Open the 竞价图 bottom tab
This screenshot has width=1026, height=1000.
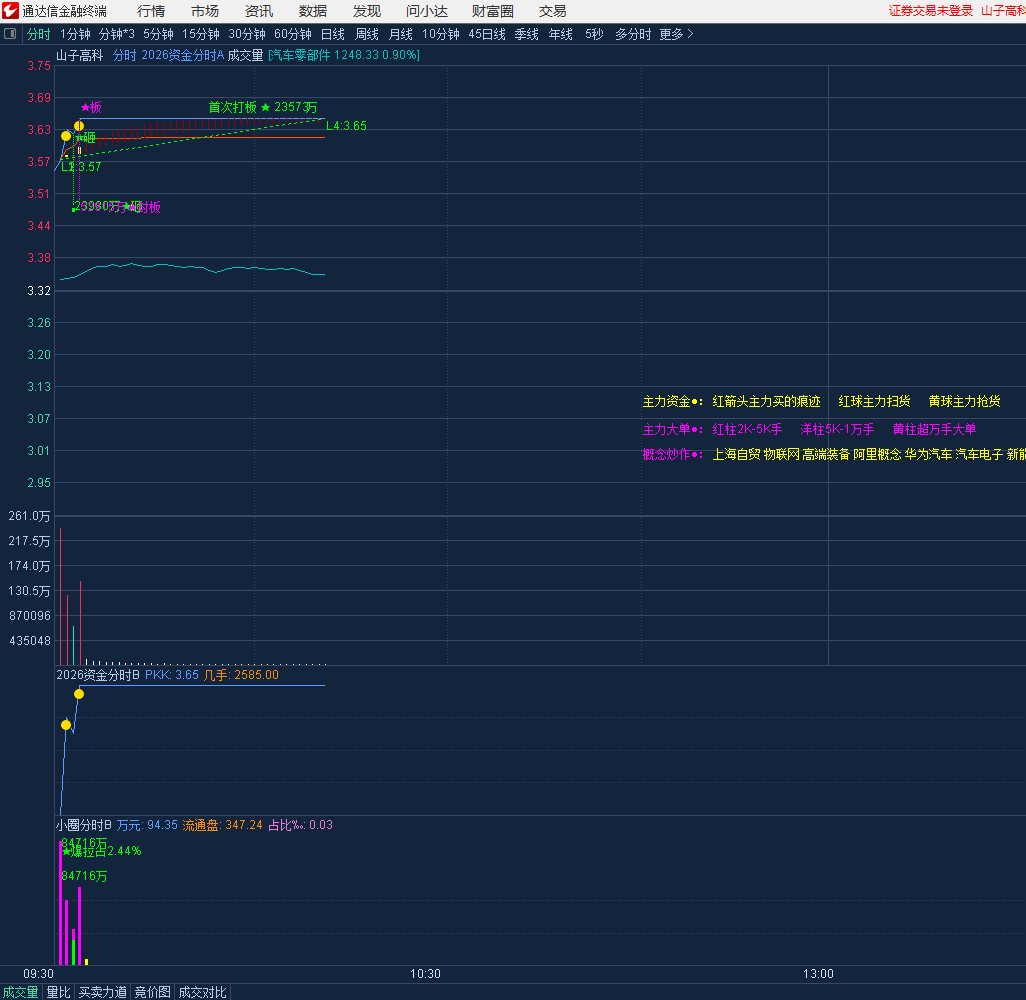152,992
